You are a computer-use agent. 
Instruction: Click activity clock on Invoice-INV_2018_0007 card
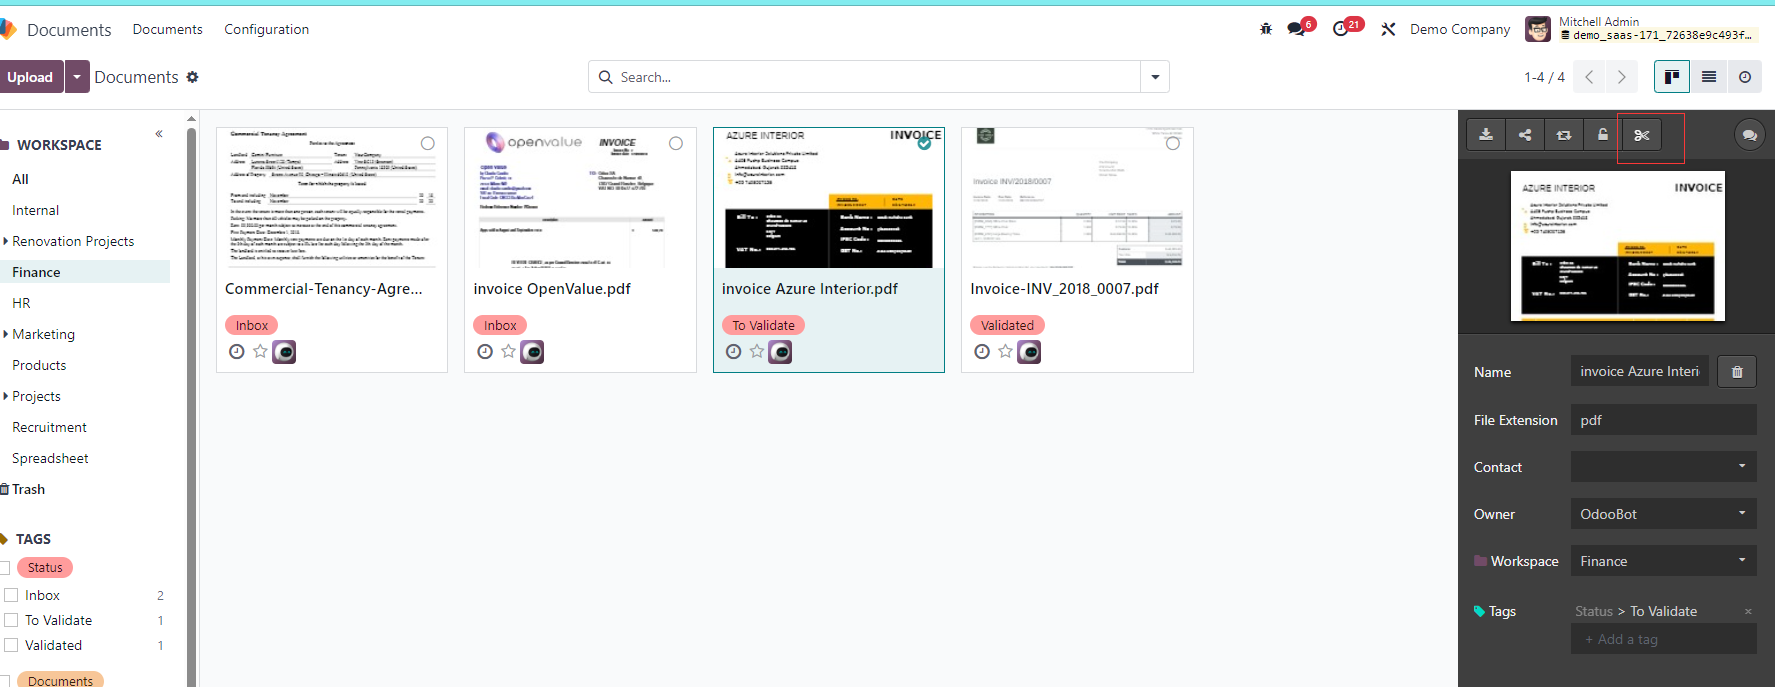click(982, 351)
